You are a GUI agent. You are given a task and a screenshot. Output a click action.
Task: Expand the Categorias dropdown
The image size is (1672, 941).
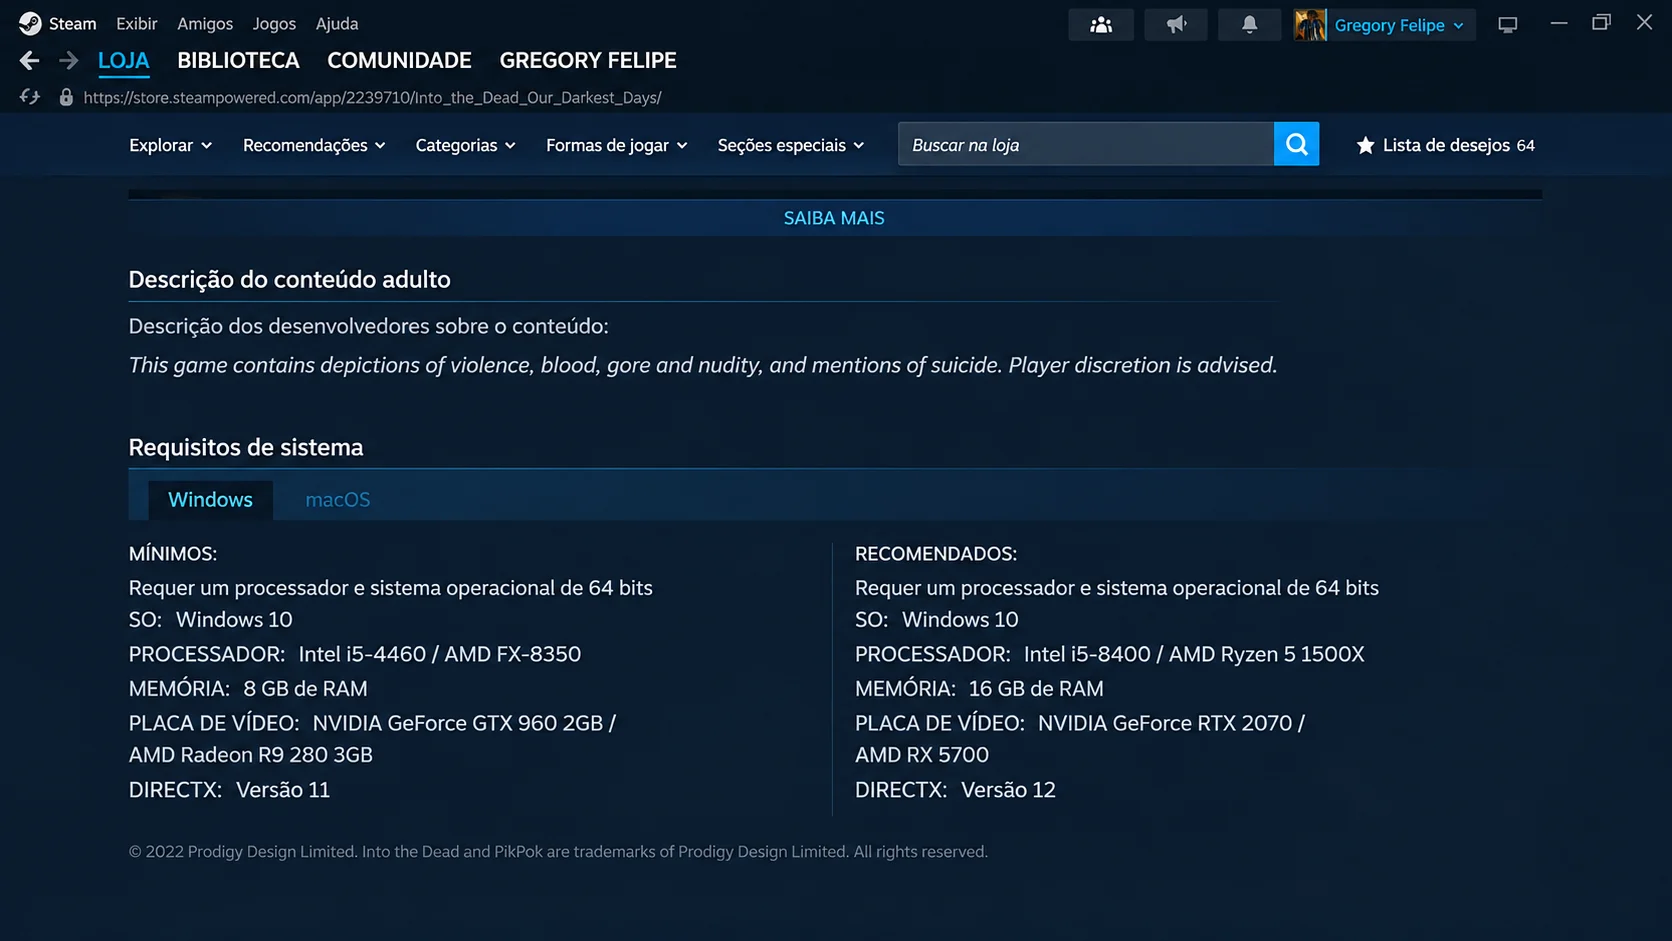[465, 145]
